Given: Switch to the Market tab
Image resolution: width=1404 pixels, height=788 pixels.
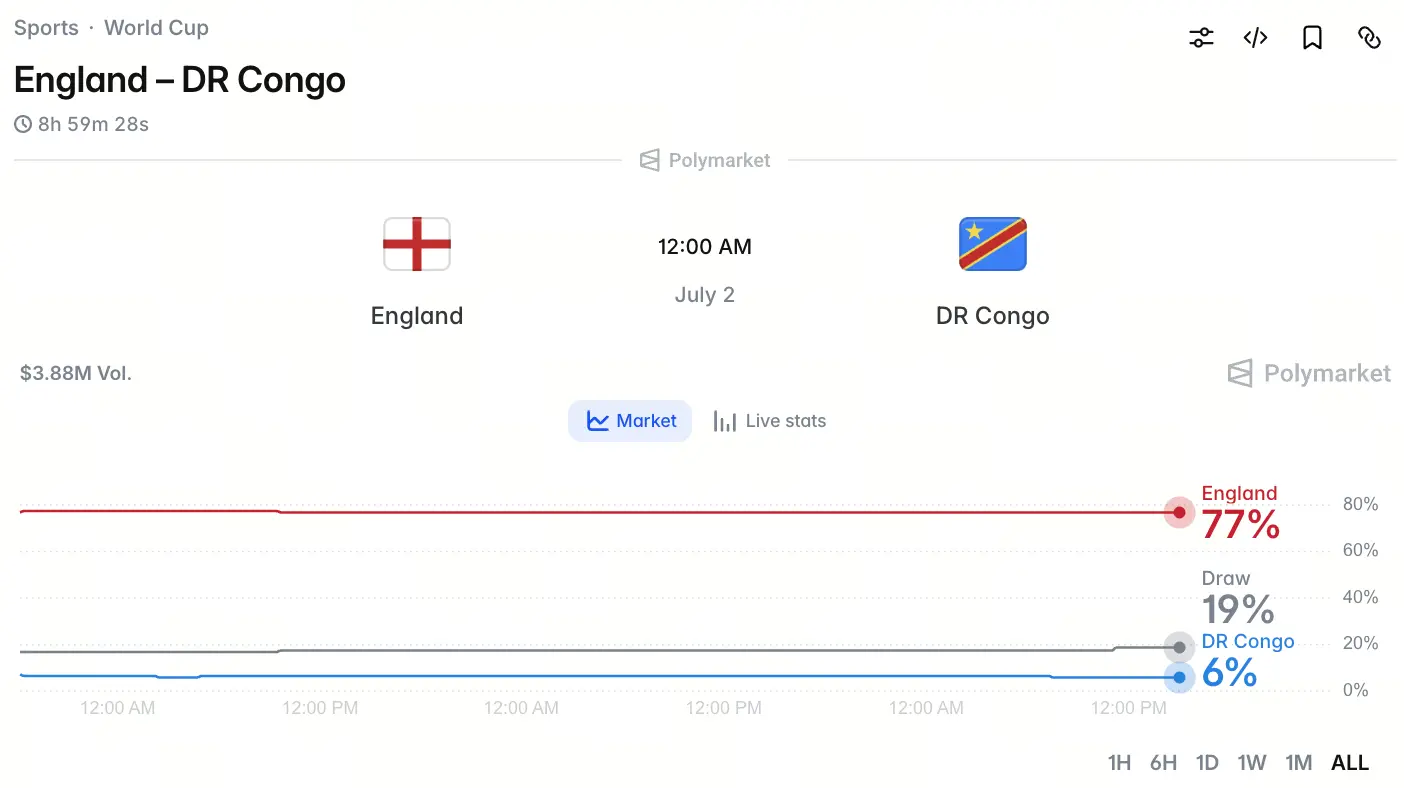Looking at the screenshot, I should coord(630,421).
